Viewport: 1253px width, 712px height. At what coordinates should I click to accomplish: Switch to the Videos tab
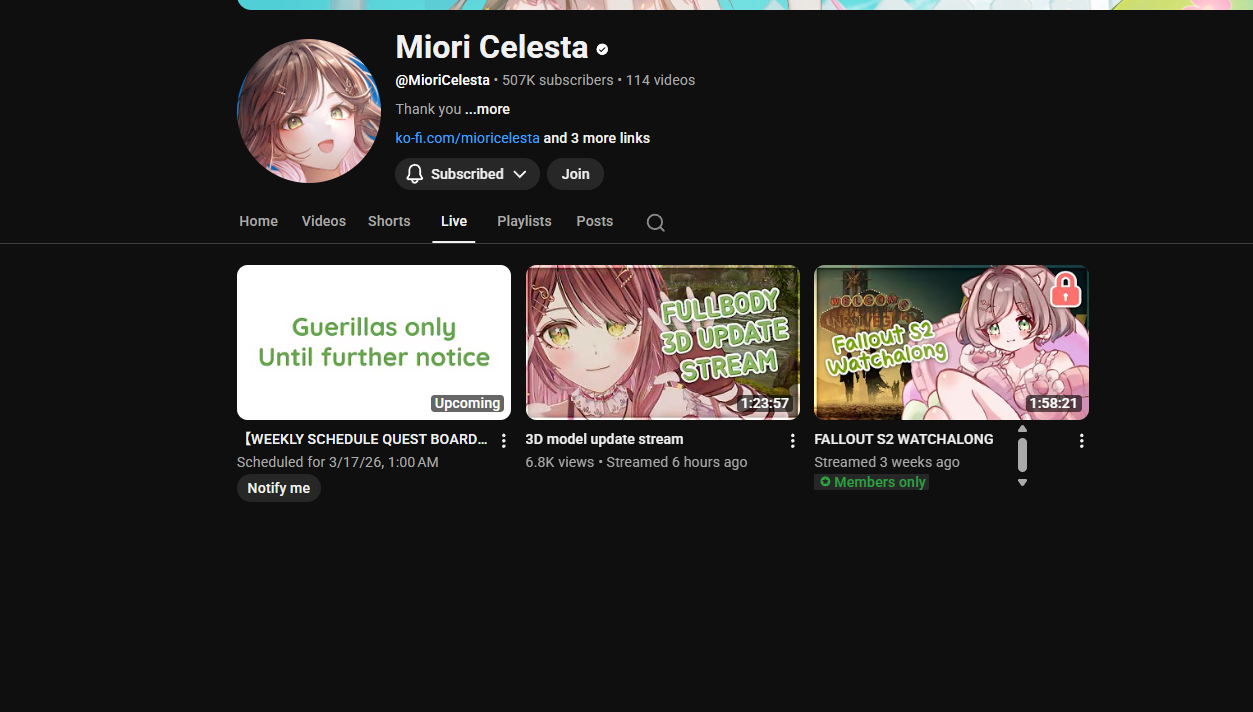point(324,221)
